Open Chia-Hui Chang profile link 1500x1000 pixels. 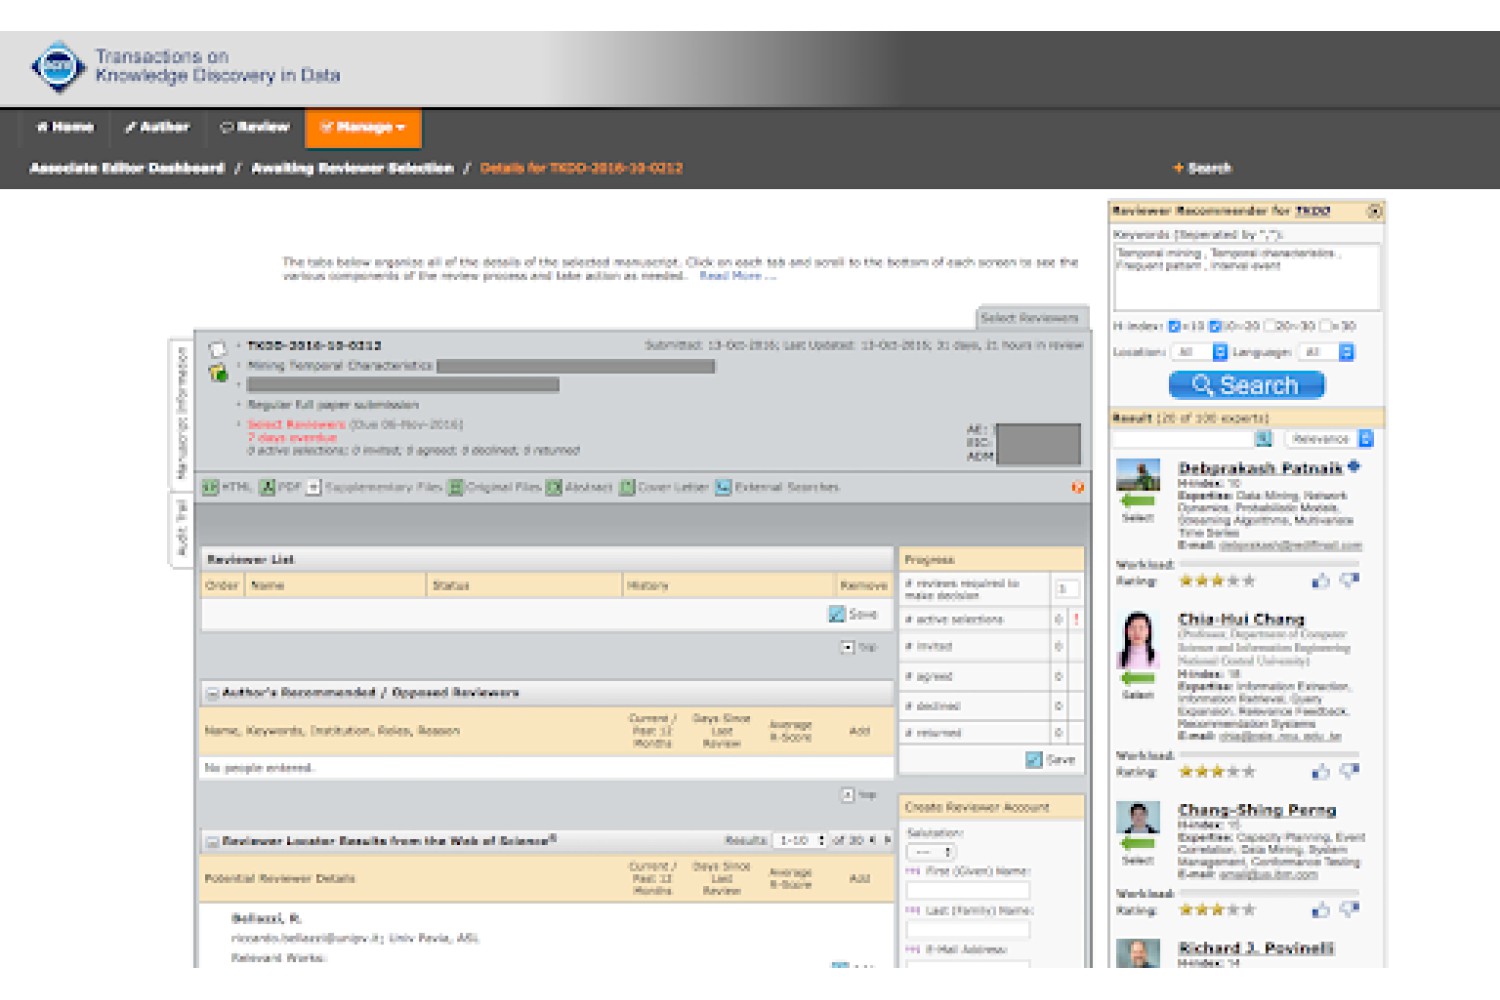1241,619
